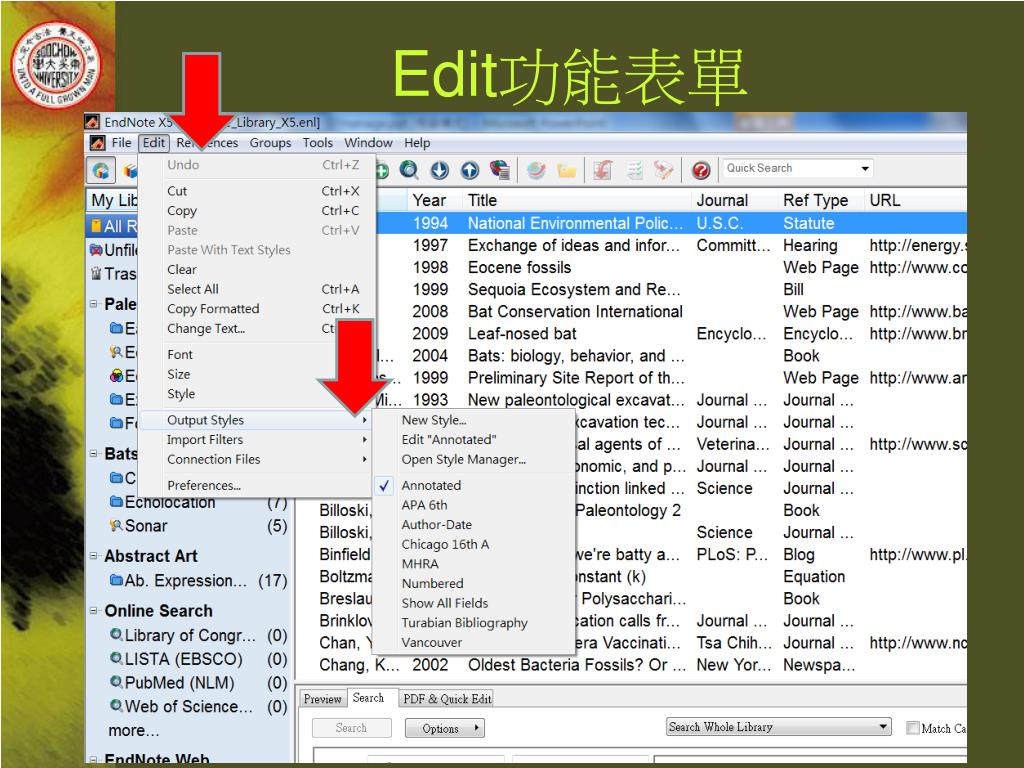Collapse the Bats group set
This screenshot has height=768, width=1024.
click(94, 453)
